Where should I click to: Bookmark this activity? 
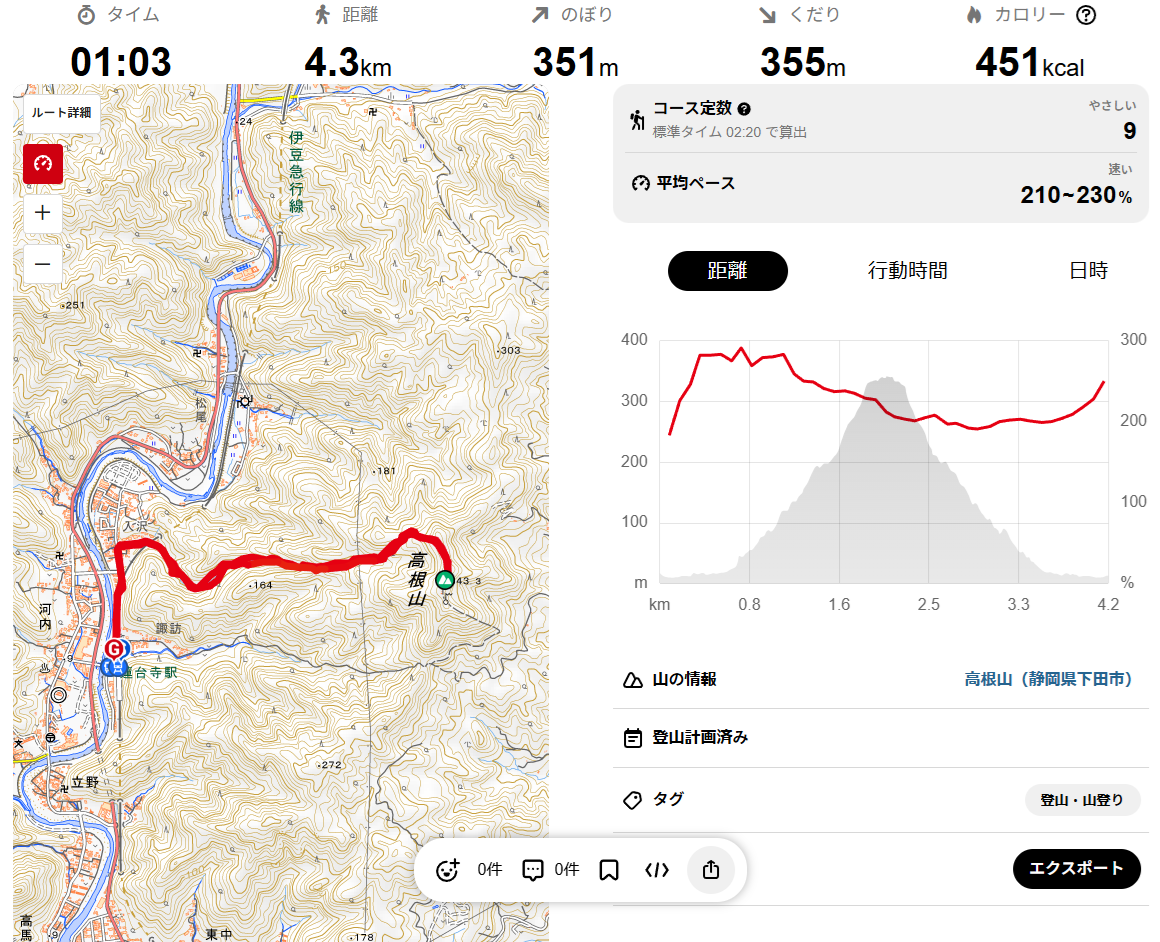pos(609,870)
